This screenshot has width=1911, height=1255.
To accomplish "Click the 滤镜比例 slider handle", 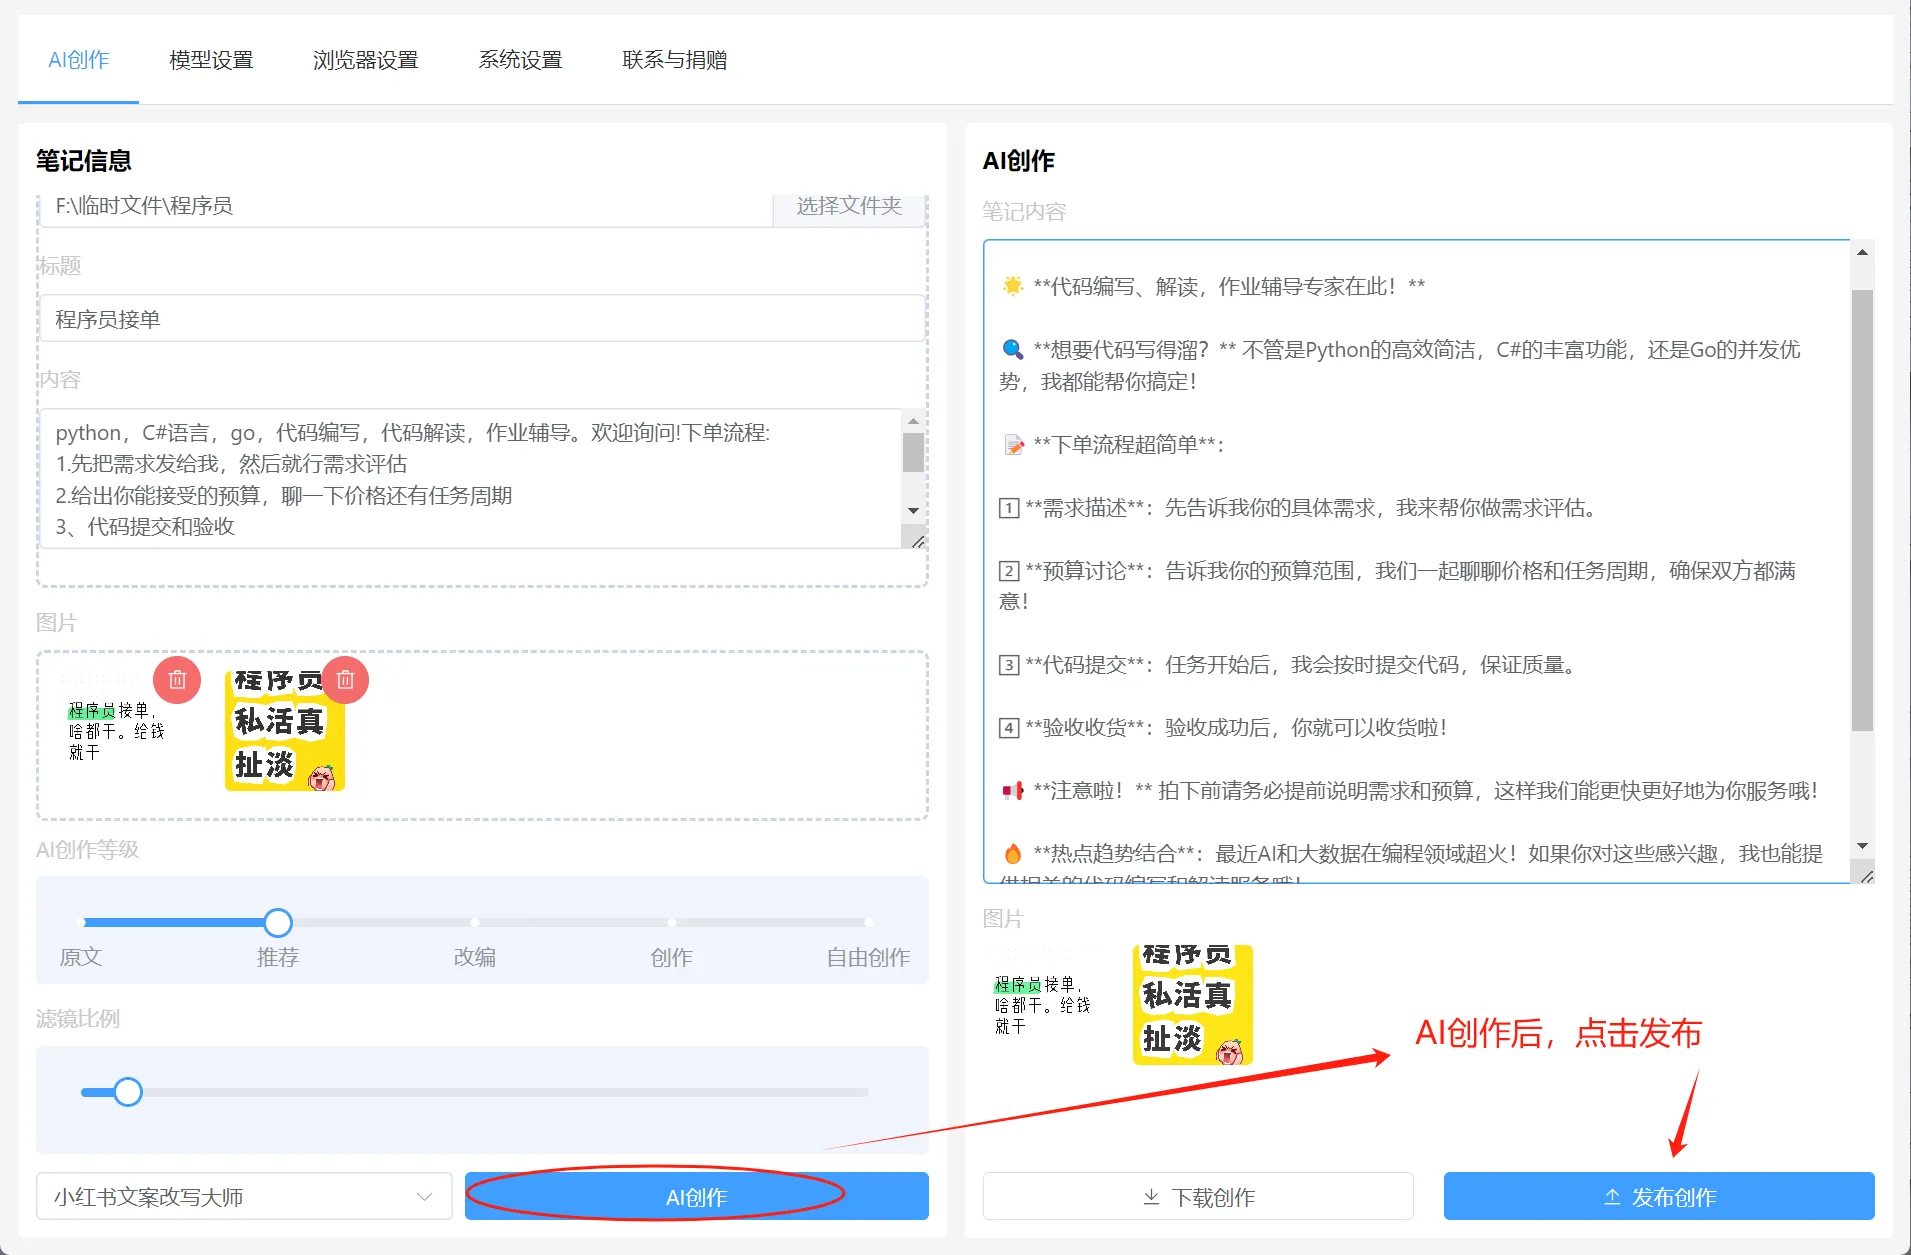I will click(x=128, y=1092).
